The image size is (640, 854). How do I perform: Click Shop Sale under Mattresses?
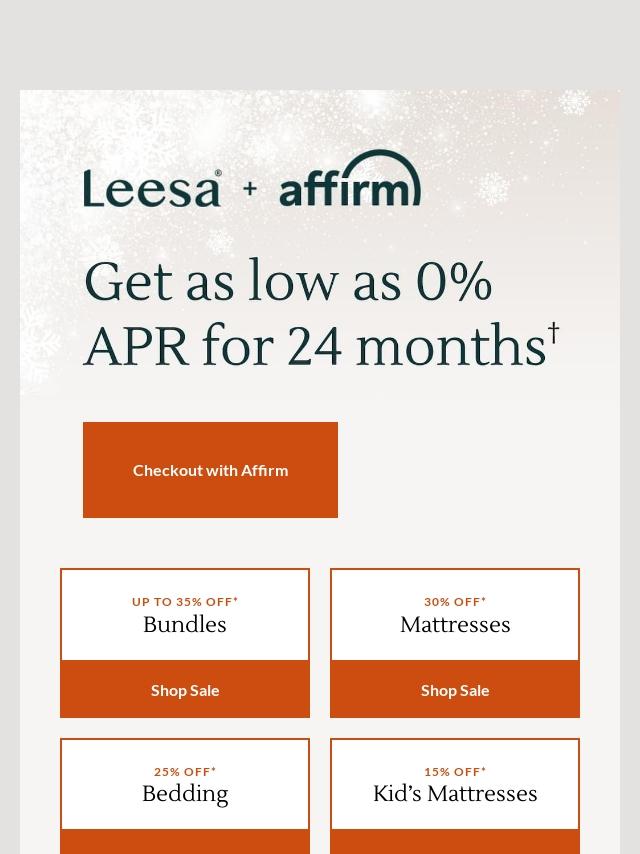(x=455, y=690)
